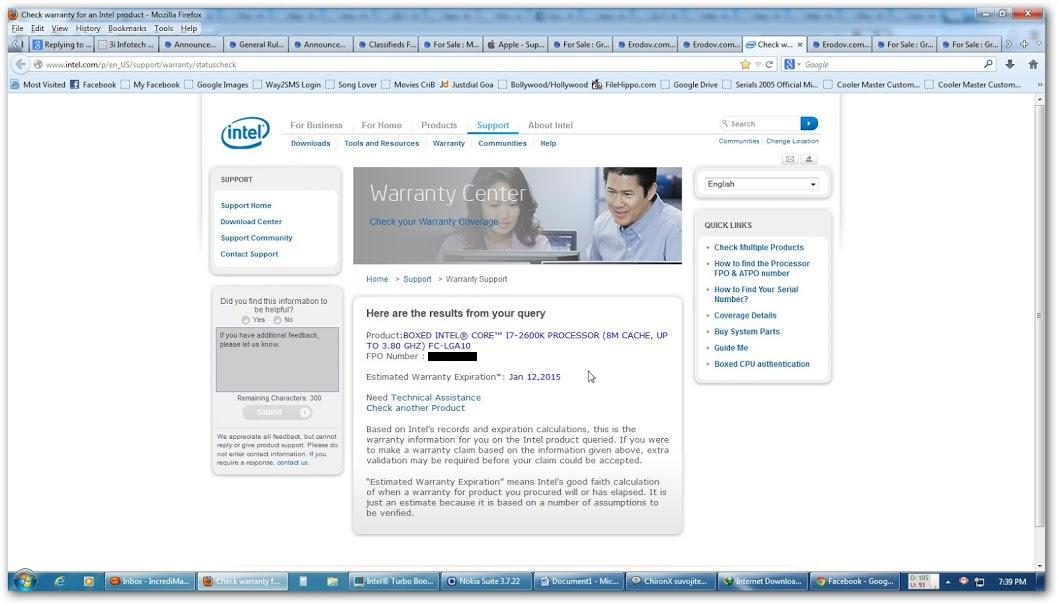Image resolution: width=1058 pixels, height=604 pixels.
Task: Expand the bookmarks toolbar overflow chevron
Action: [1040, 84]
